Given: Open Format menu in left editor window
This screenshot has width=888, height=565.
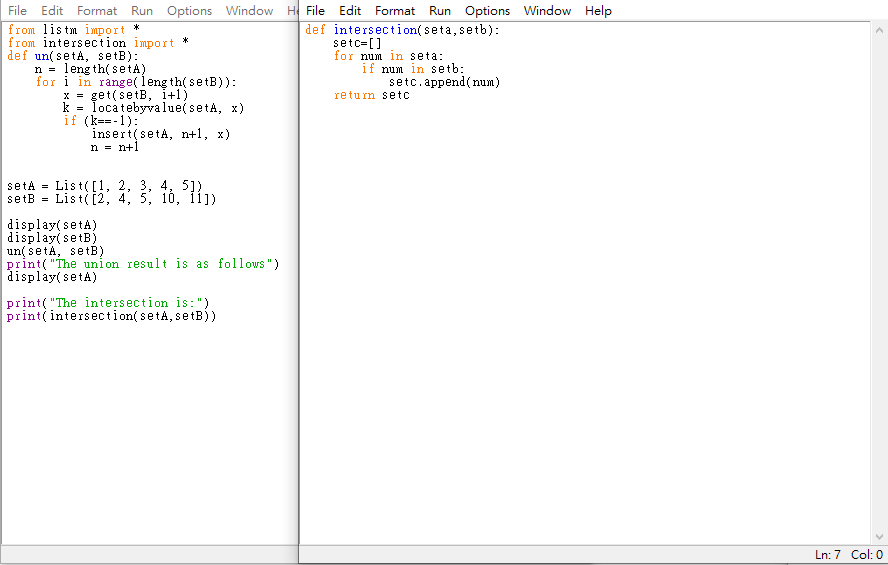Looking at the screenshot, I should click(97, 11).
